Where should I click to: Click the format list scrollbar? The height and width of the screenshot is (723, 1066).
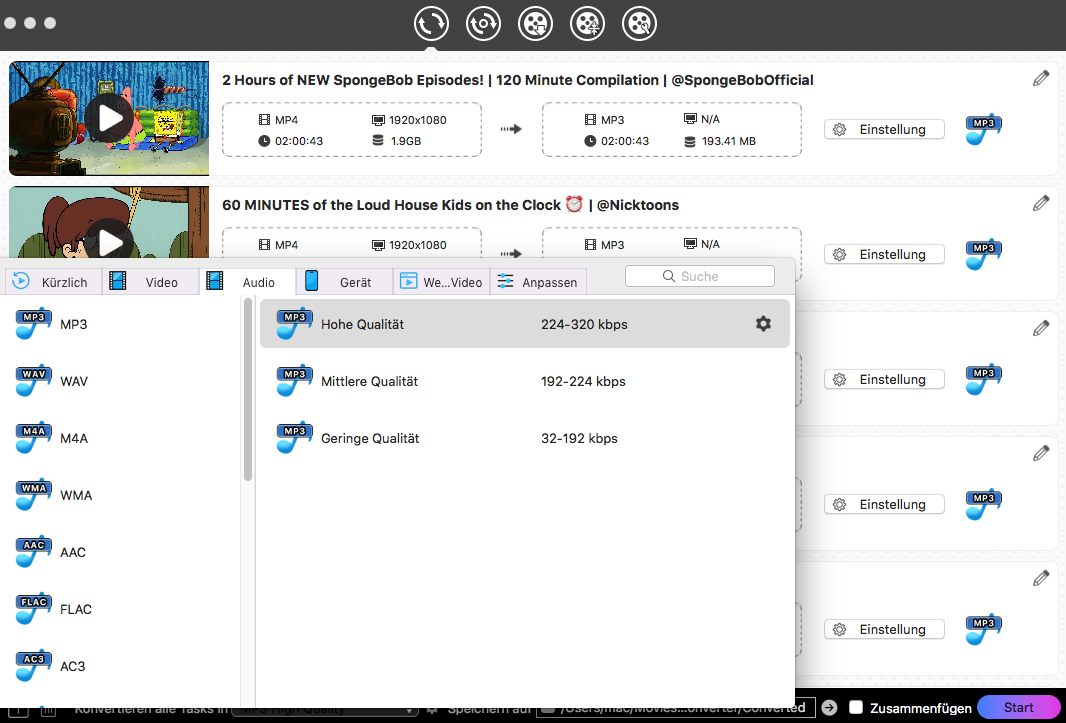click(x=247, y=390)
